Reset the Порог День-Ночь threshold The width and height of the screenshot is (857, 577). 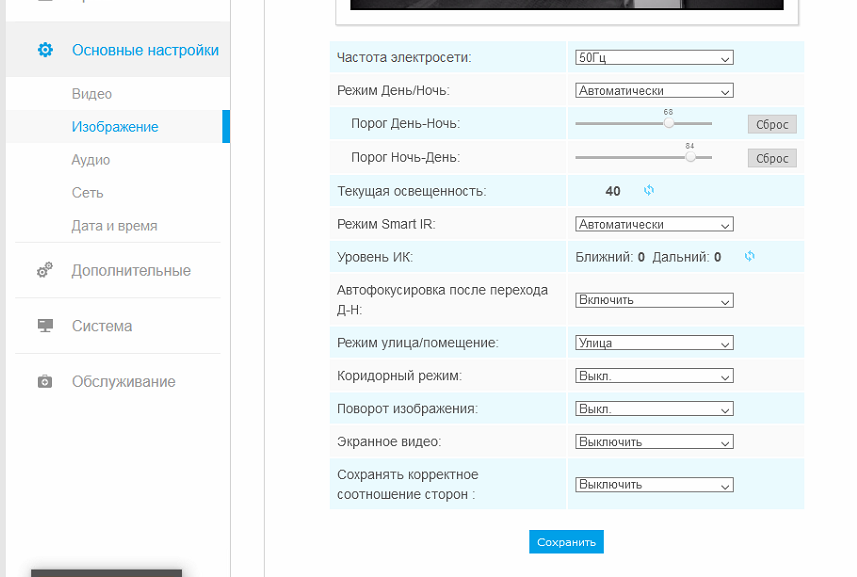click(x=772, y=125)
